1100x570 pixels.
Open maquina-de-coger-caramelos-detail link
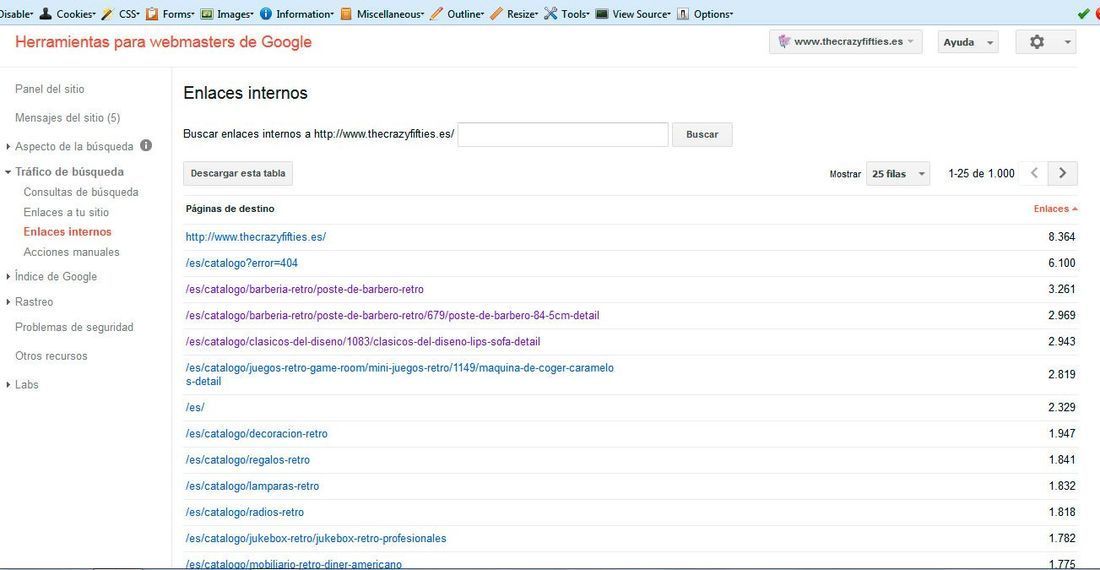(x=399, y=374)
